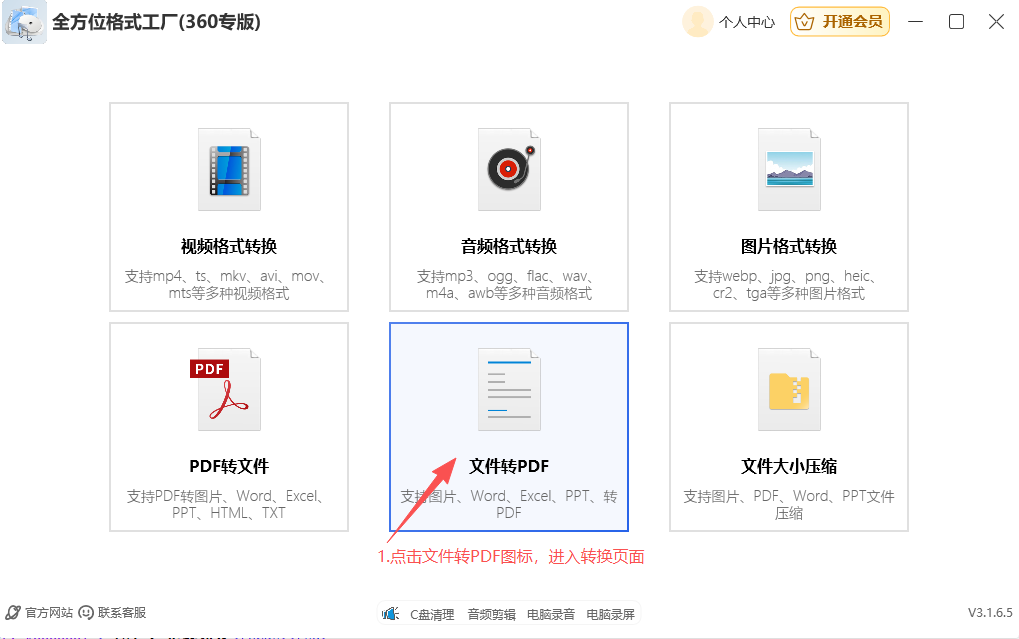Open the 音频剪辑 audio editing tool

tap(491, 614)
